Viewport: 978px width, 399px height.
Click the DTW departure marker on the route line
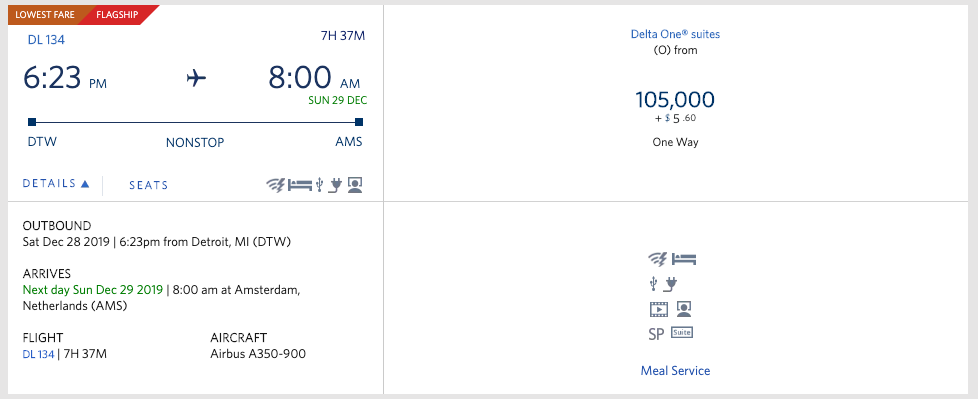pyautogui.click(x=32, y=122)
